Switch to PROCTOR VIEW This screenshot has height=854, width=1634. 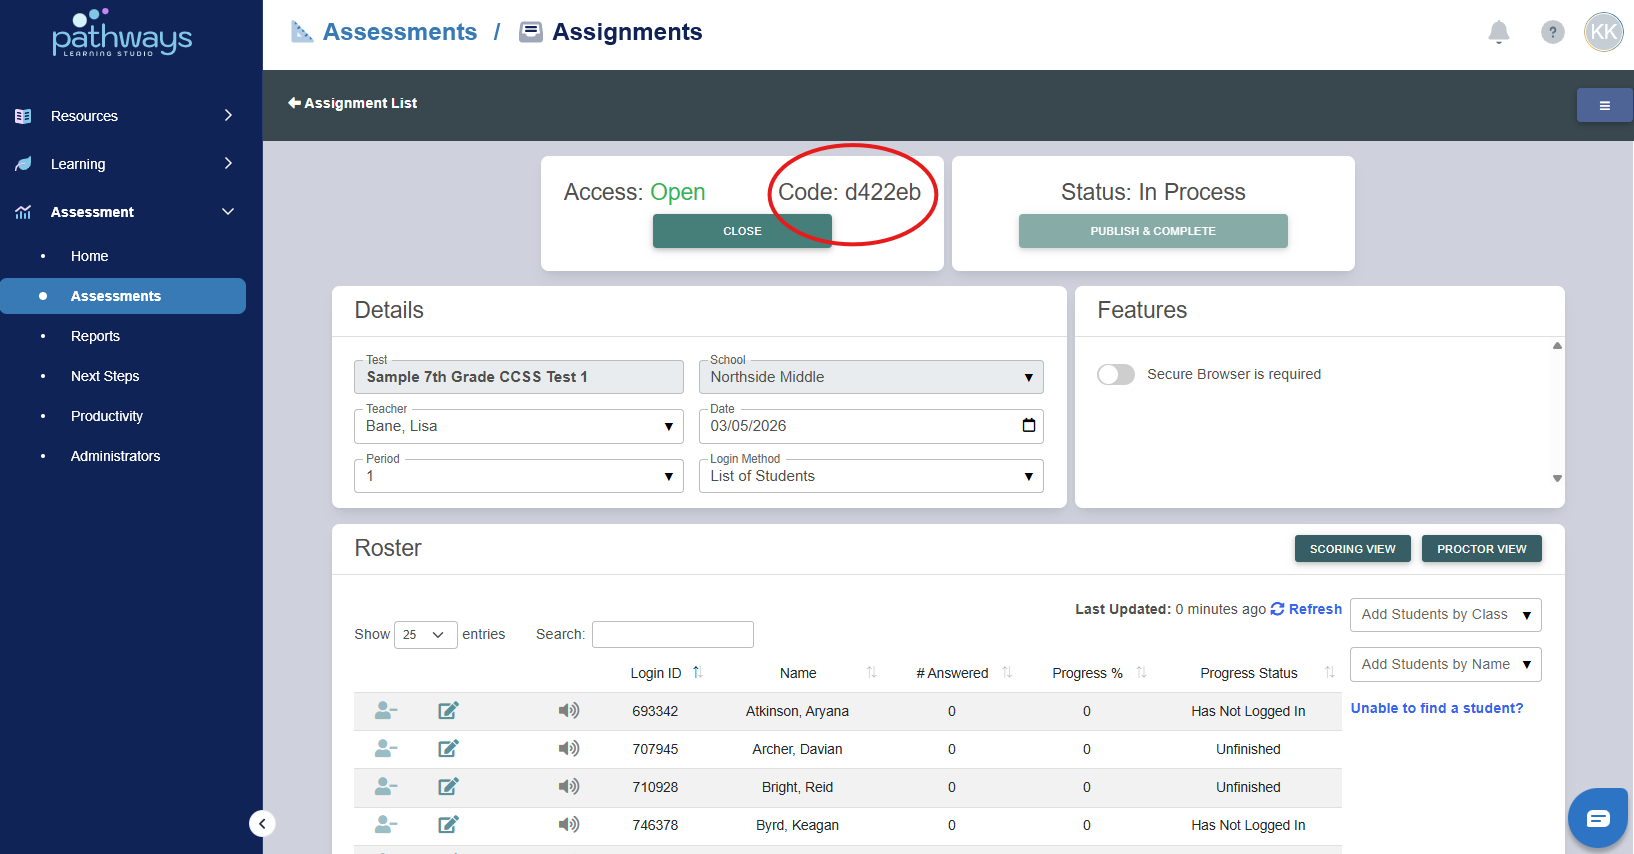click(1481, 549)
